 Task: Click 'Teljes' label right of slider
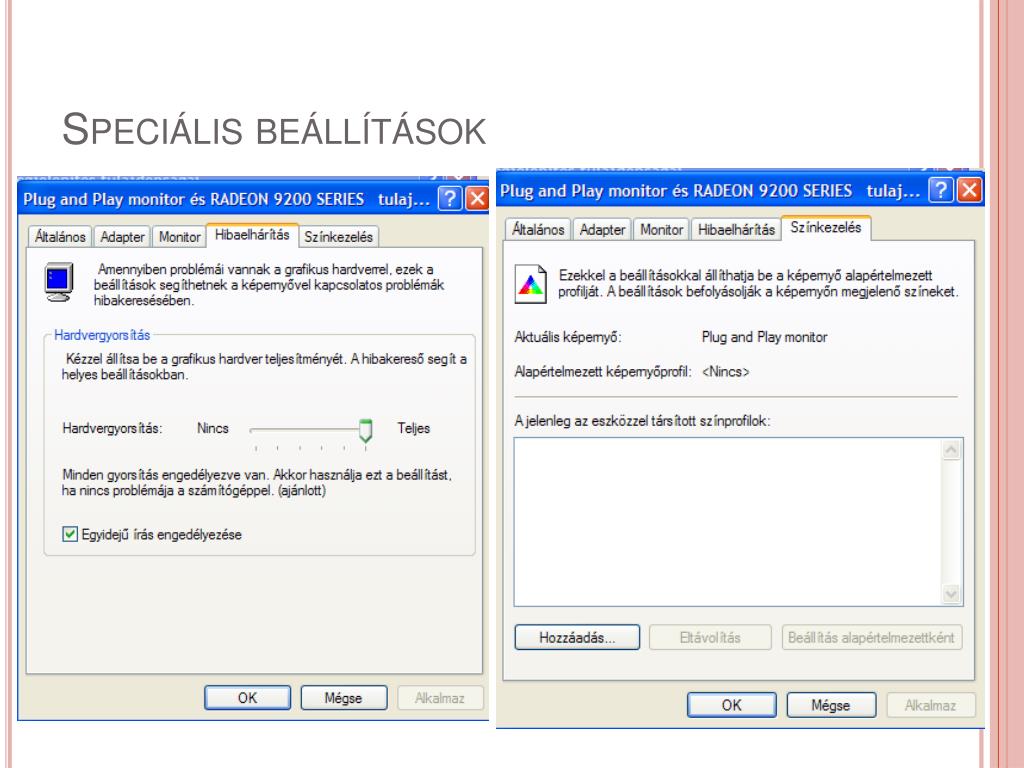pos(413,428)
